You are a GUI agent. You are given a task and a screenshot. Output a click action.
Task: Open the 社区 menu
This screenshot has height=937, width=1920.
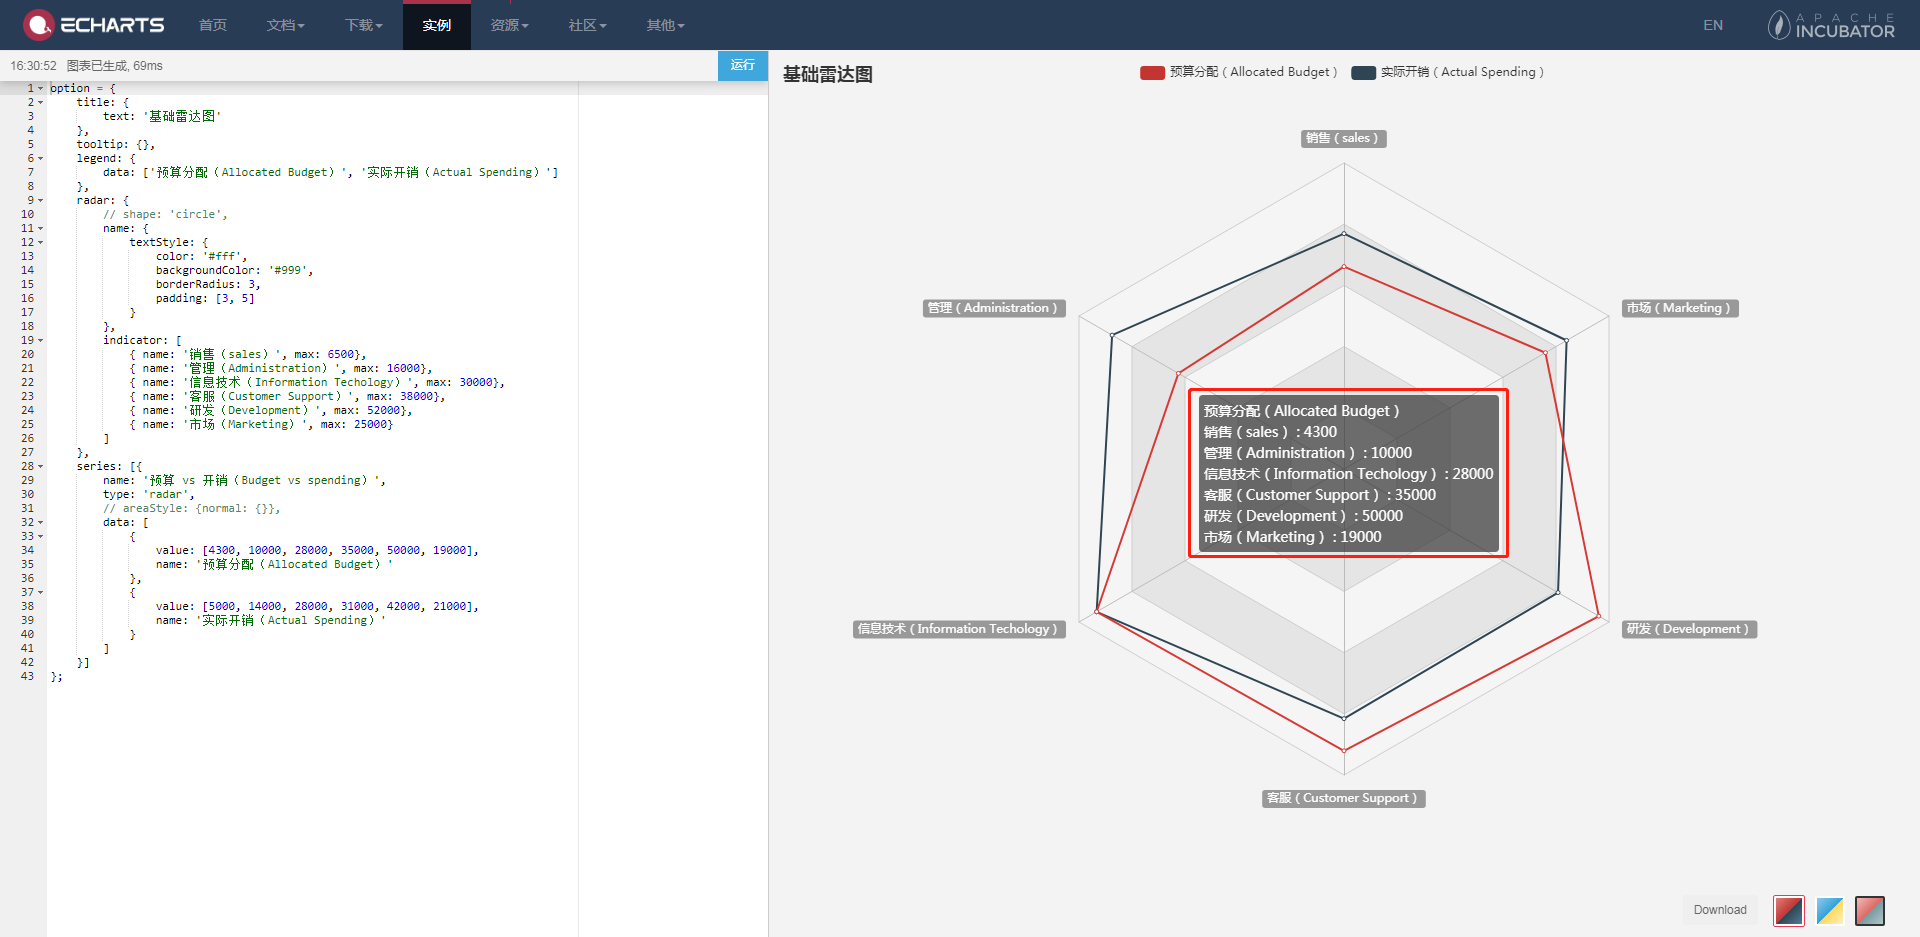(586, 25)
